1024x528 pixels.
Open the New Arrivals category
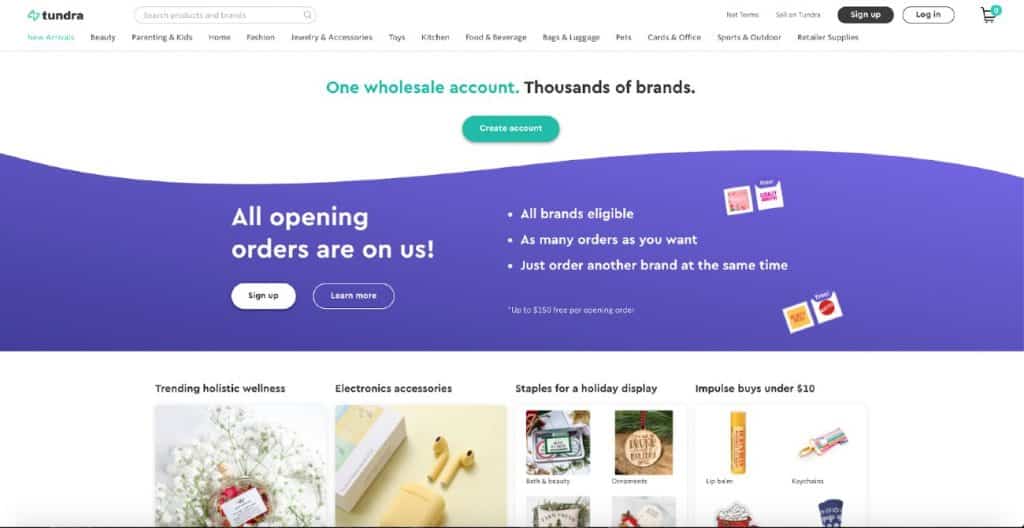pyautogui.click(x=51, y=37)
